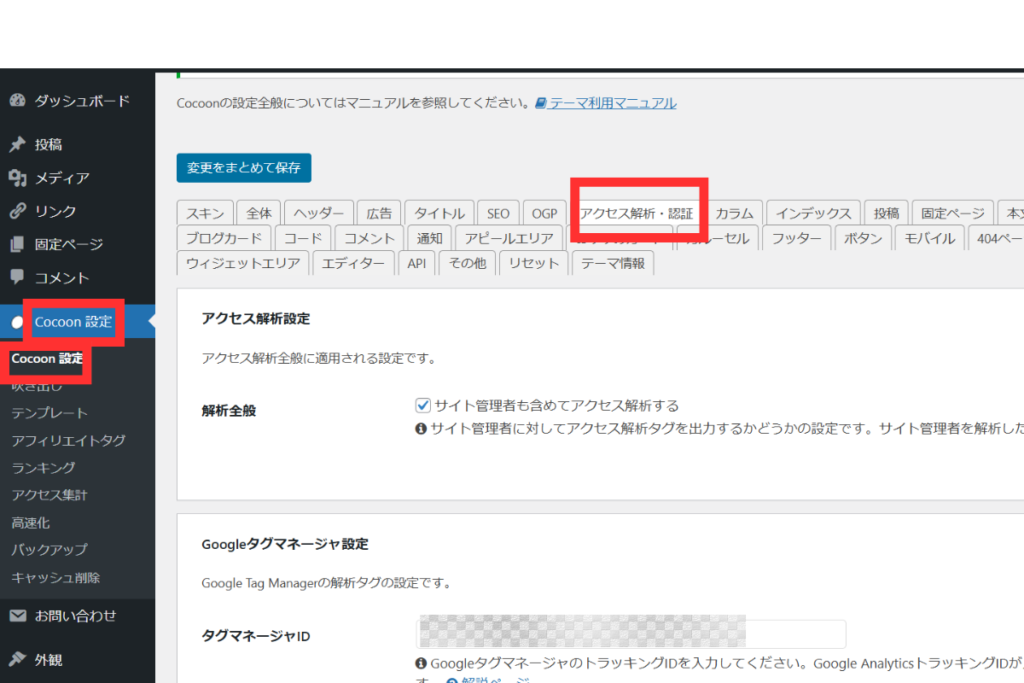
Task: Open the バックアップ submenu item
Action: click(x=49, y=550)
